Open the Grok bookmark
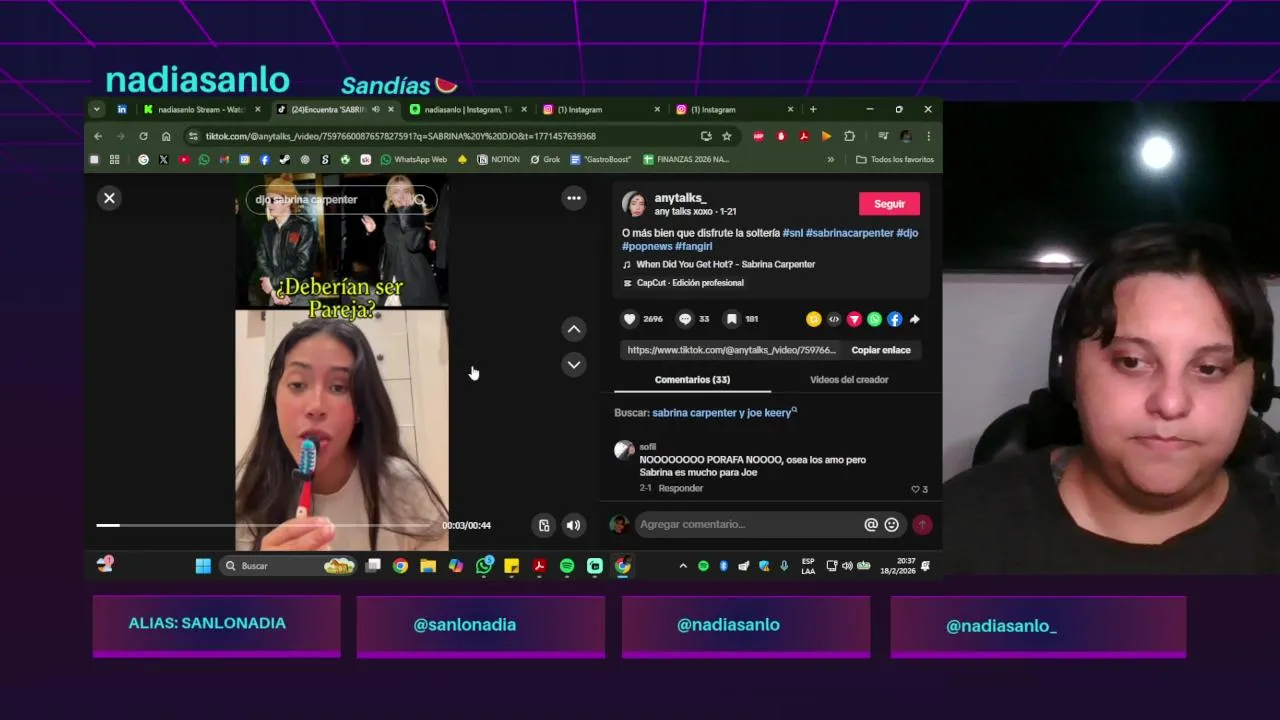Image resolution: width=1280 pixels, height=720 pixels. click(x=545, y=160)
